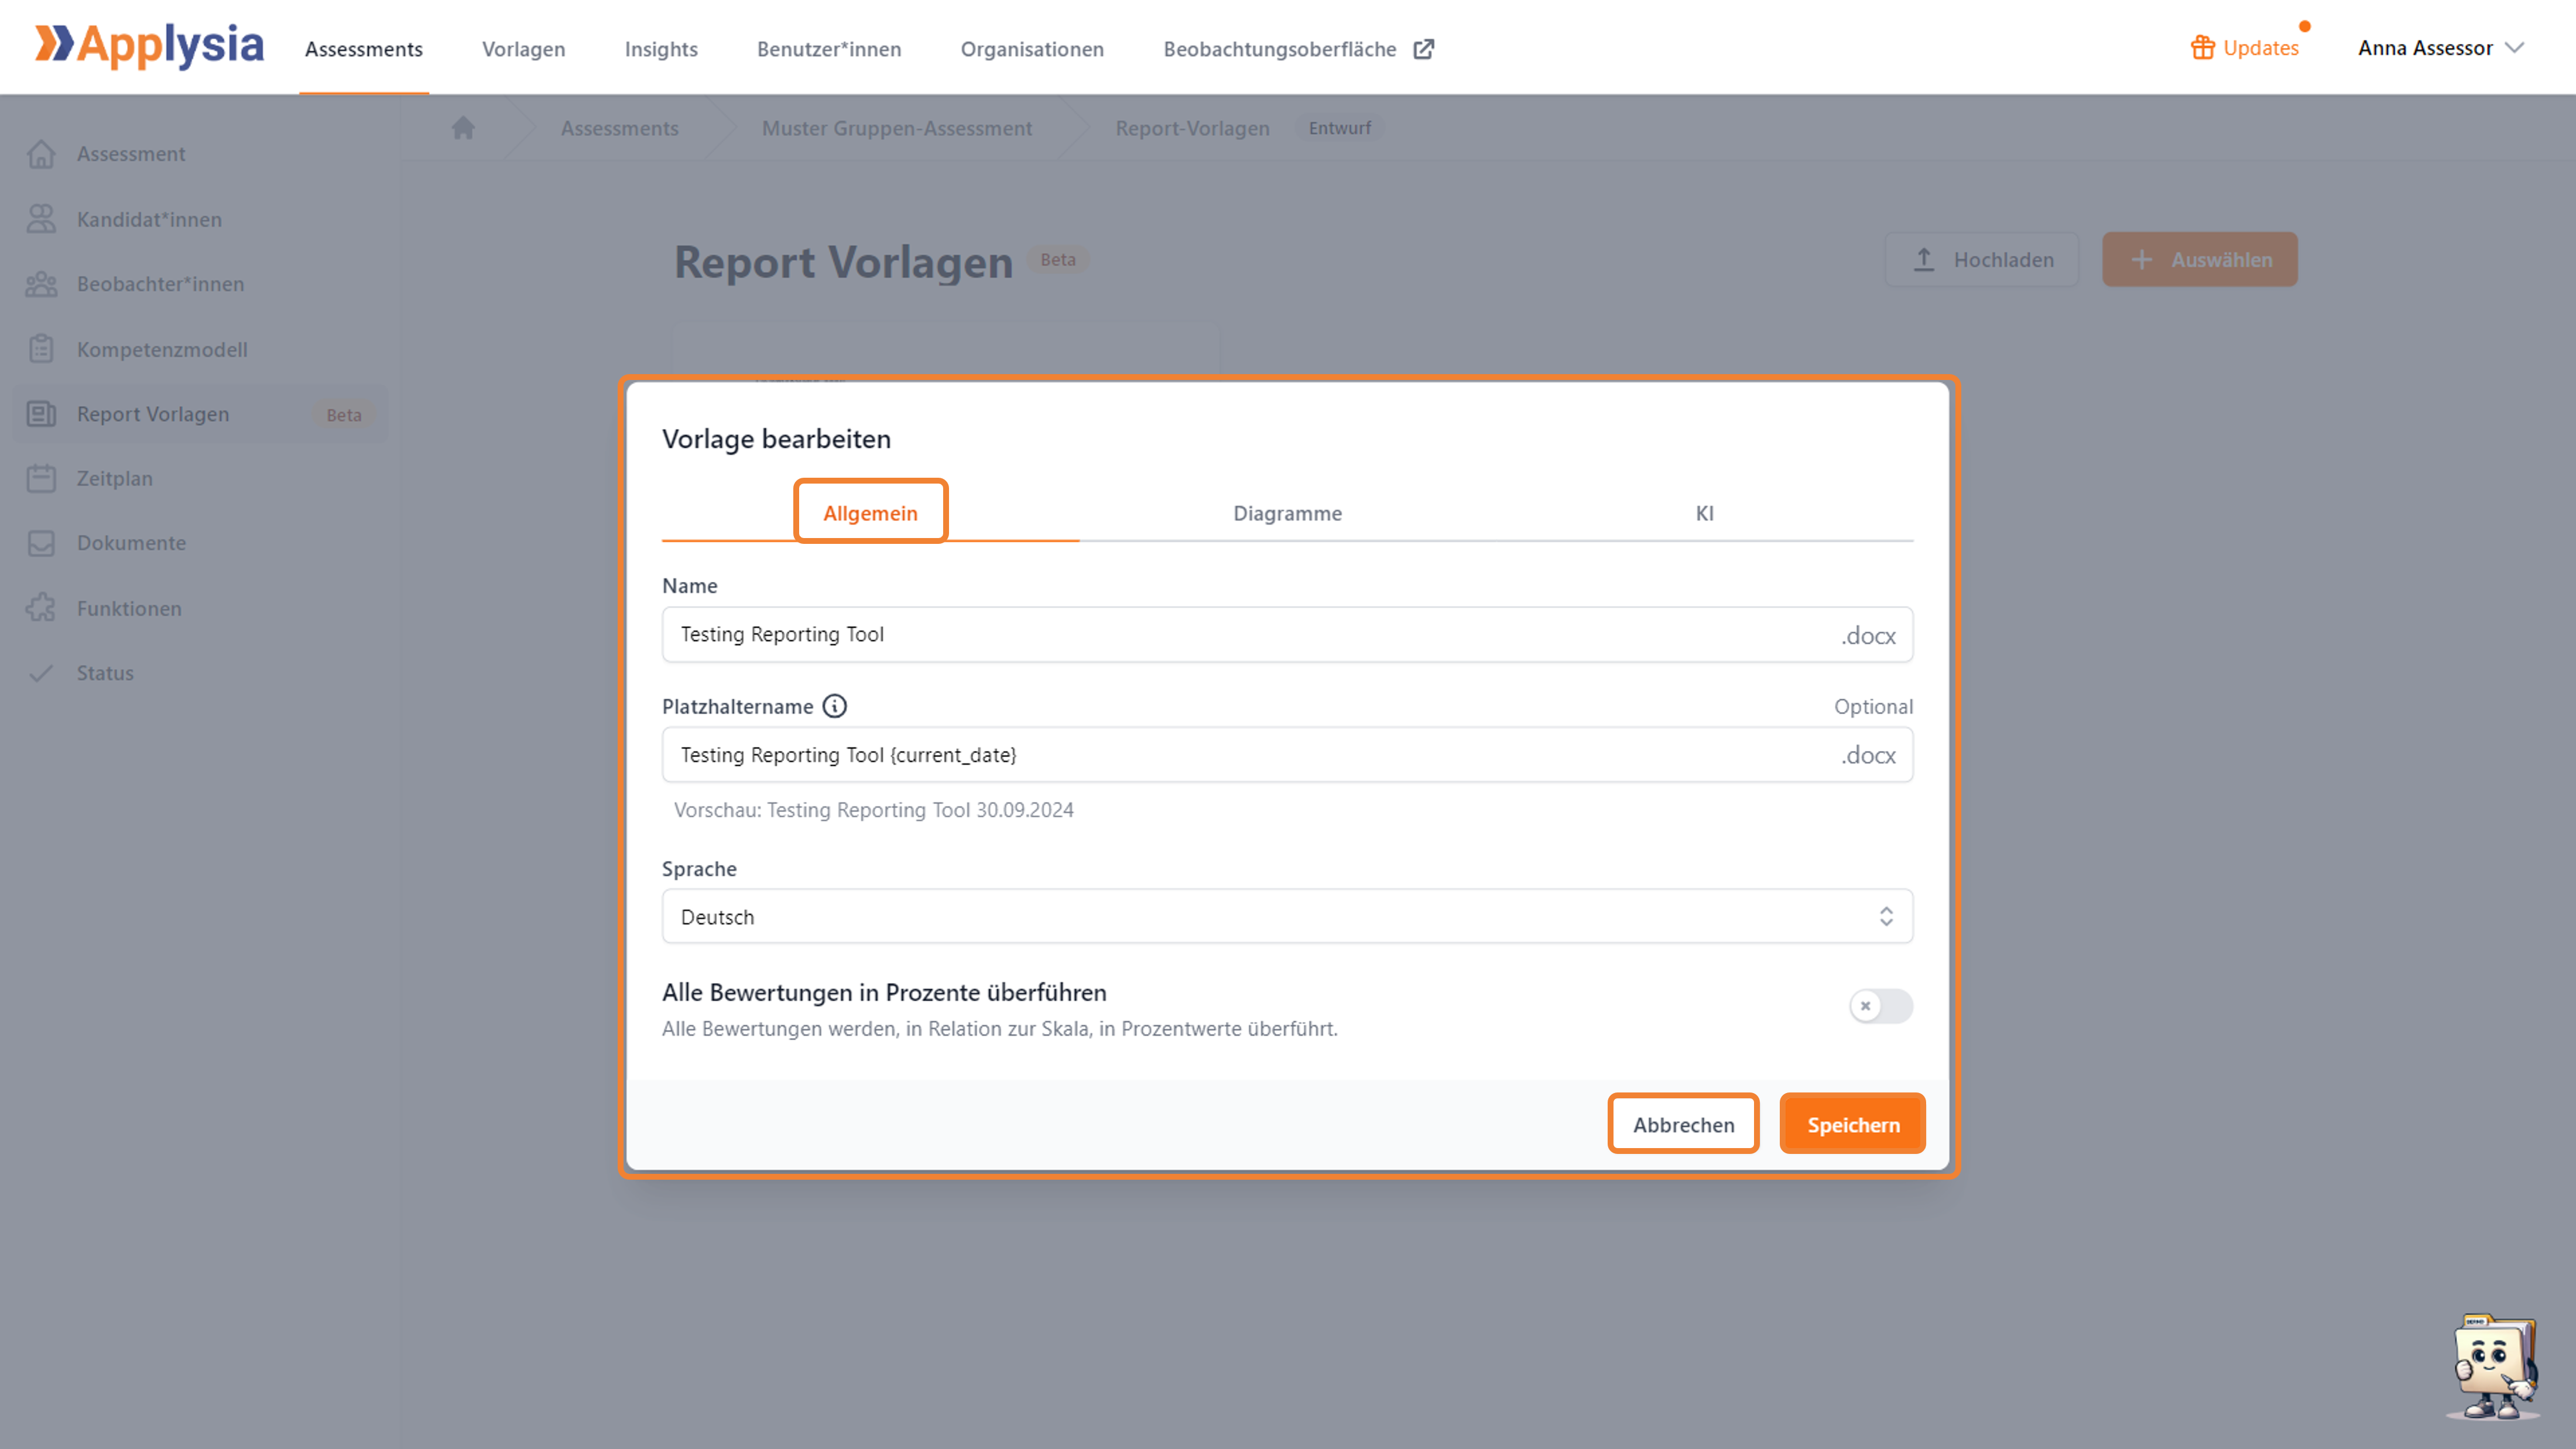Image resolution: width=2576 pixels, height=1449 pixels.
Task: Click the upload arrow icon in Hochladen
Action: (x=1924, y=260)
